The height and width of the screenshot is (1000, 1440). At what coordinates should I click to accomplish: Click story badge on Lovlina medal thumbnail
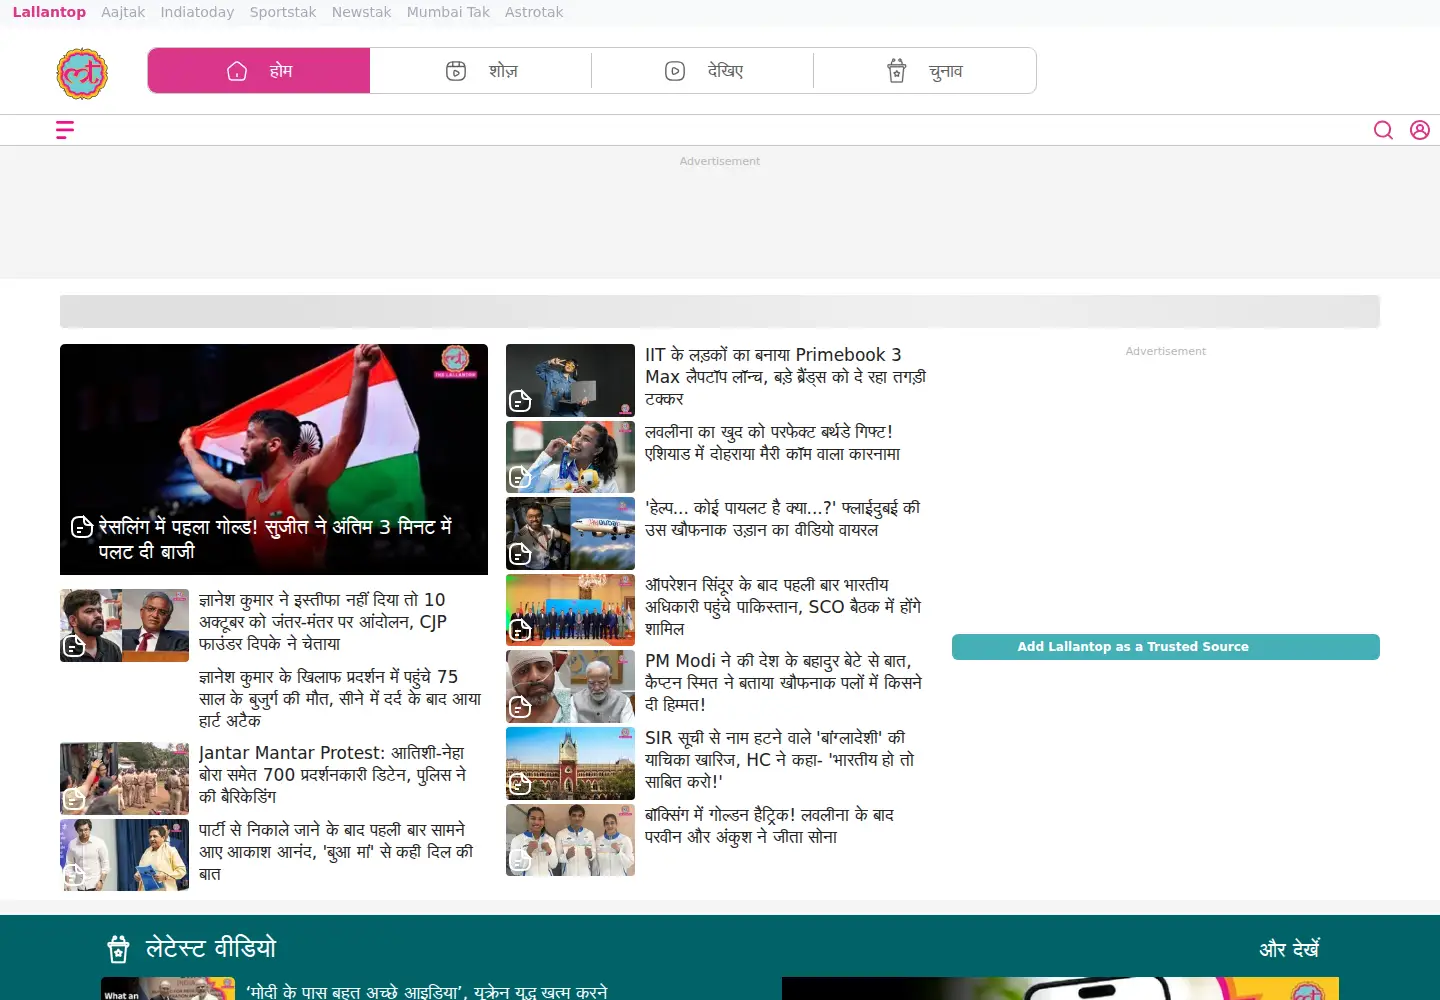click(x=520, y=478)
